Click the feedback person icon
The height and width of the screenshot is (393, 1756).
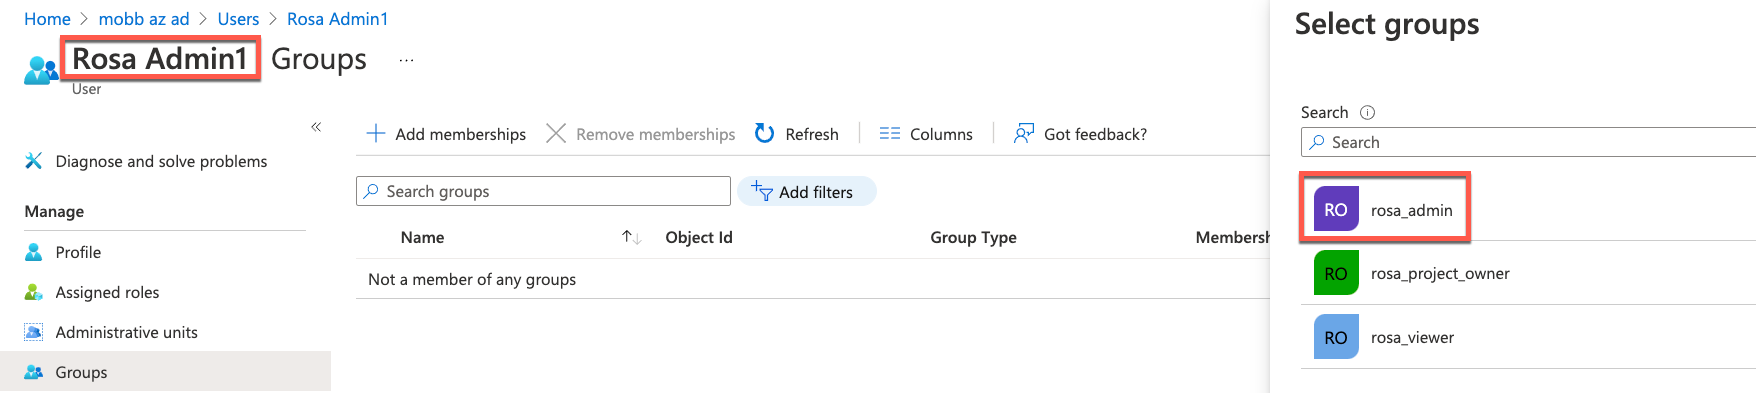pos(1023,133)
